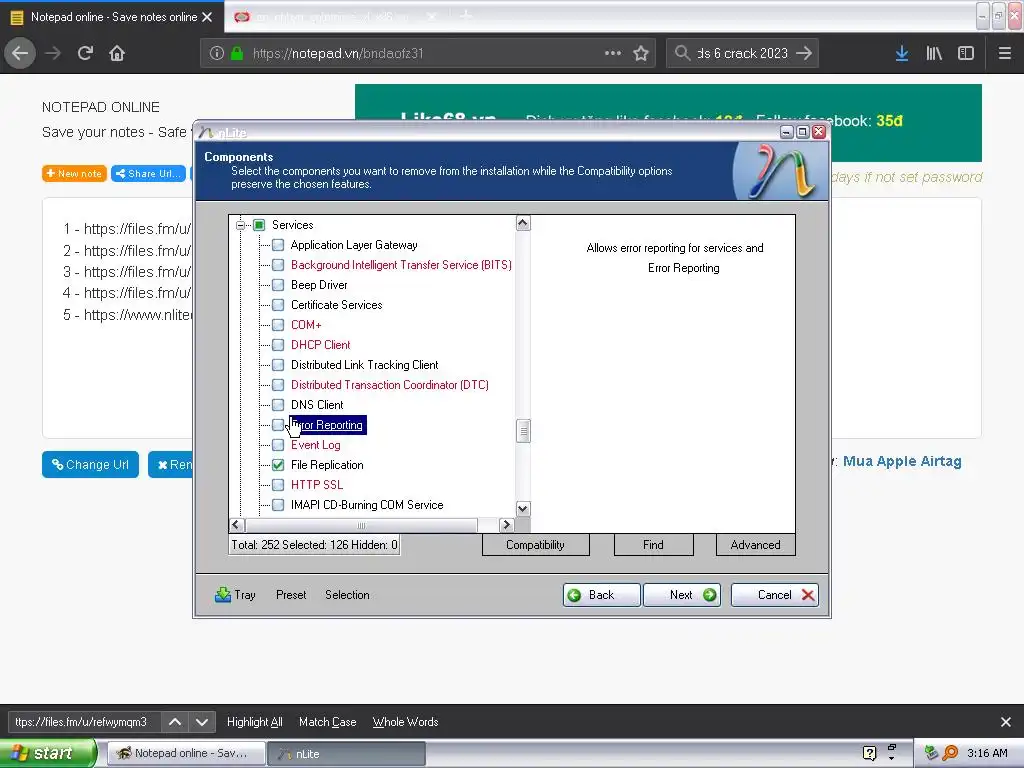
Task: Close the Notepad online browser tab
Action: click(207, 17)
